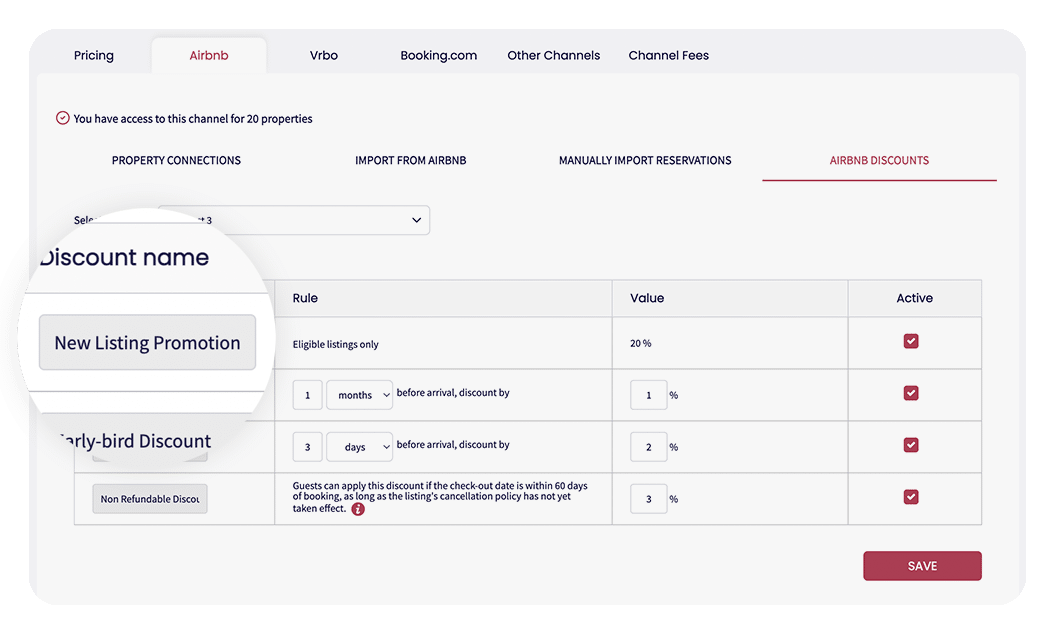Screen dimensions: 1056x633
Task: Click the 'Eligible listings only' rule text
Action: [x=335, y=344]
